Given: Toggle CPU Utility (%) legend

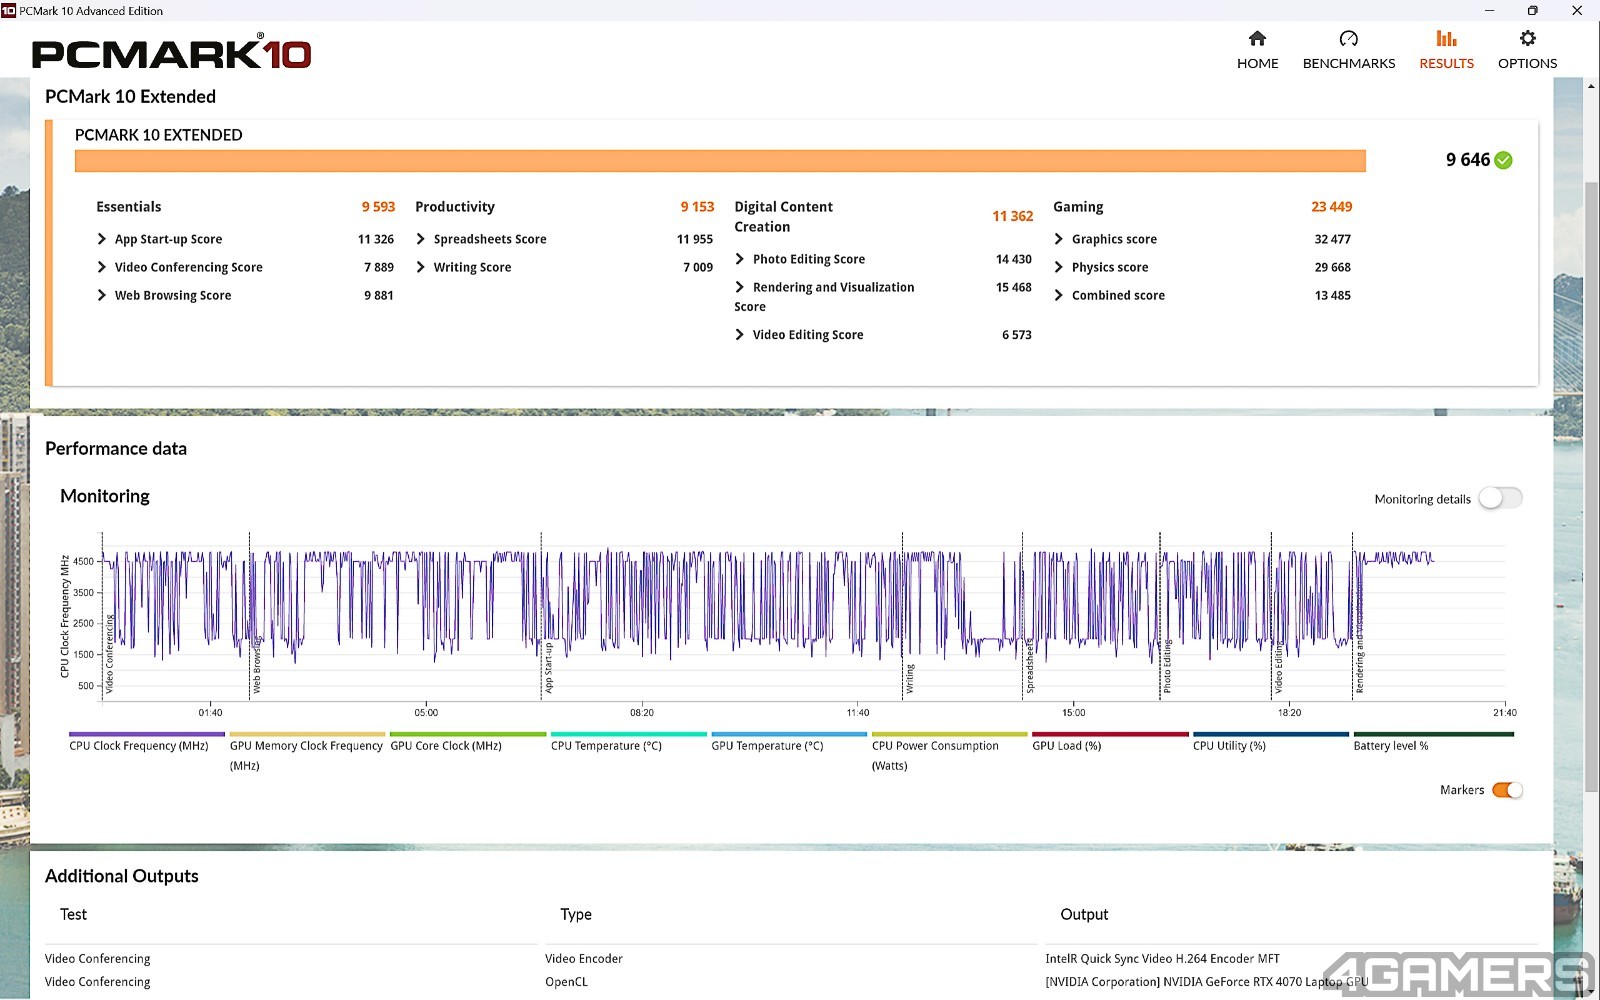Looking at the screenshot, I should [1270, 742].
